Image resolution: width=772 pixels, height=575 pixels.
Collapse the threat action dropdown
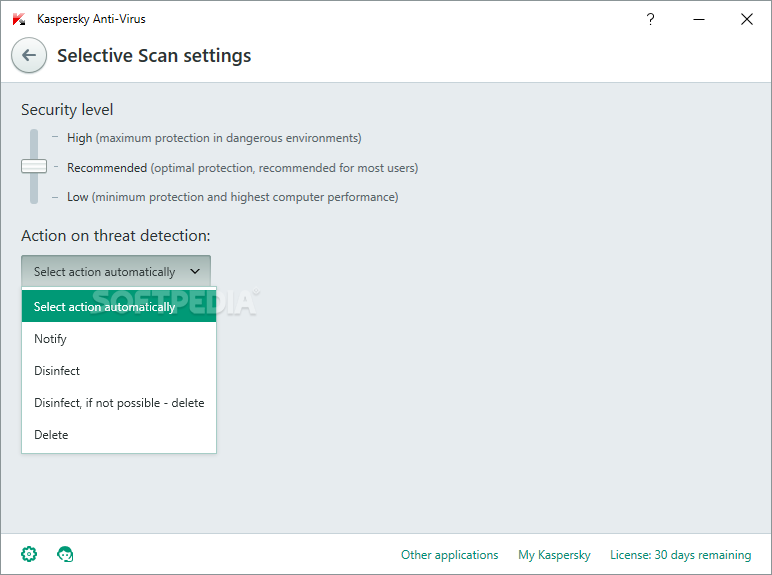pos(116,271)
